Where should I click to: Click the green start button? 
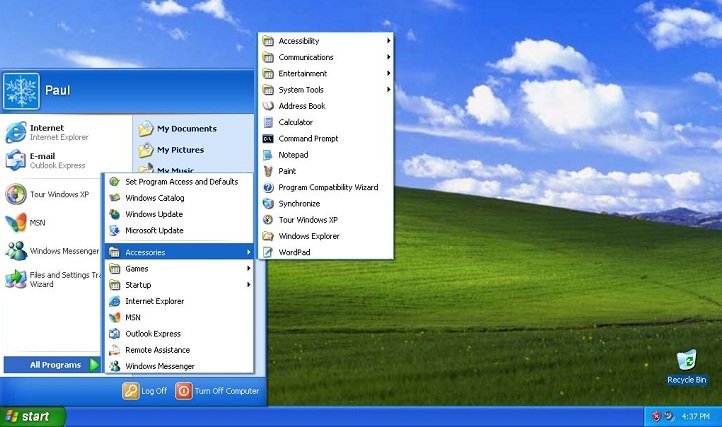pyautogui.click(x=32, y=416)
